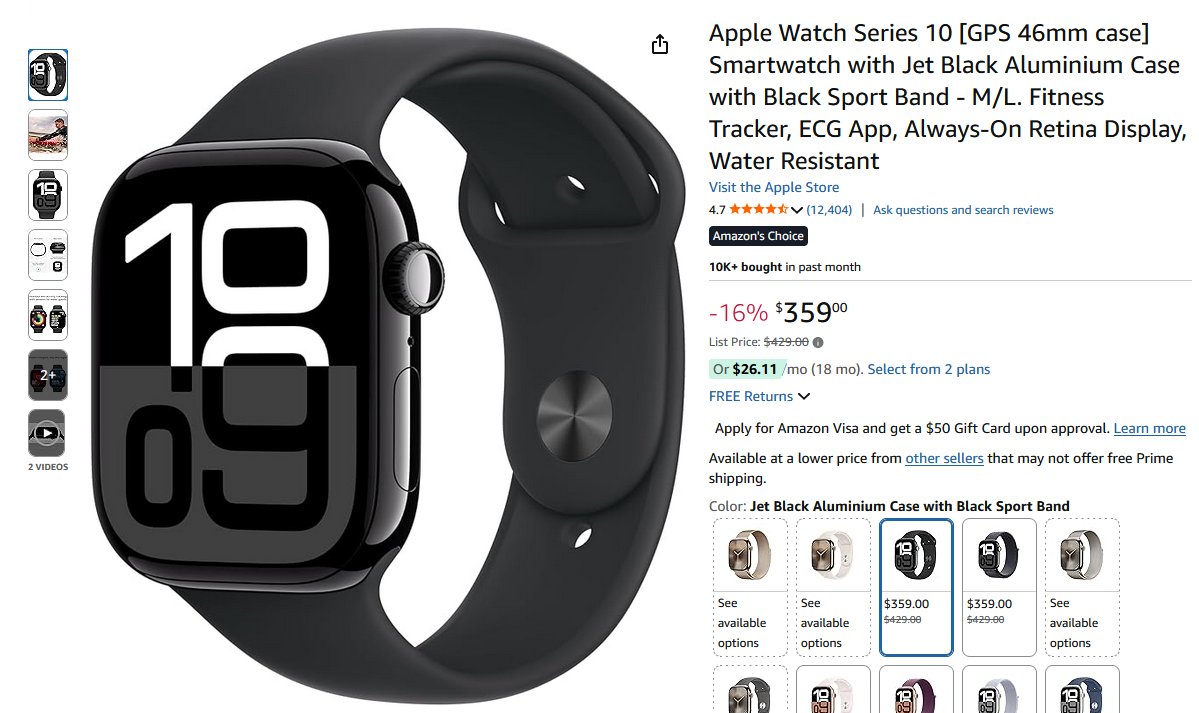
Task: Select the natural titanium Milanese swatch option
Action: (x=1082, y=587)
